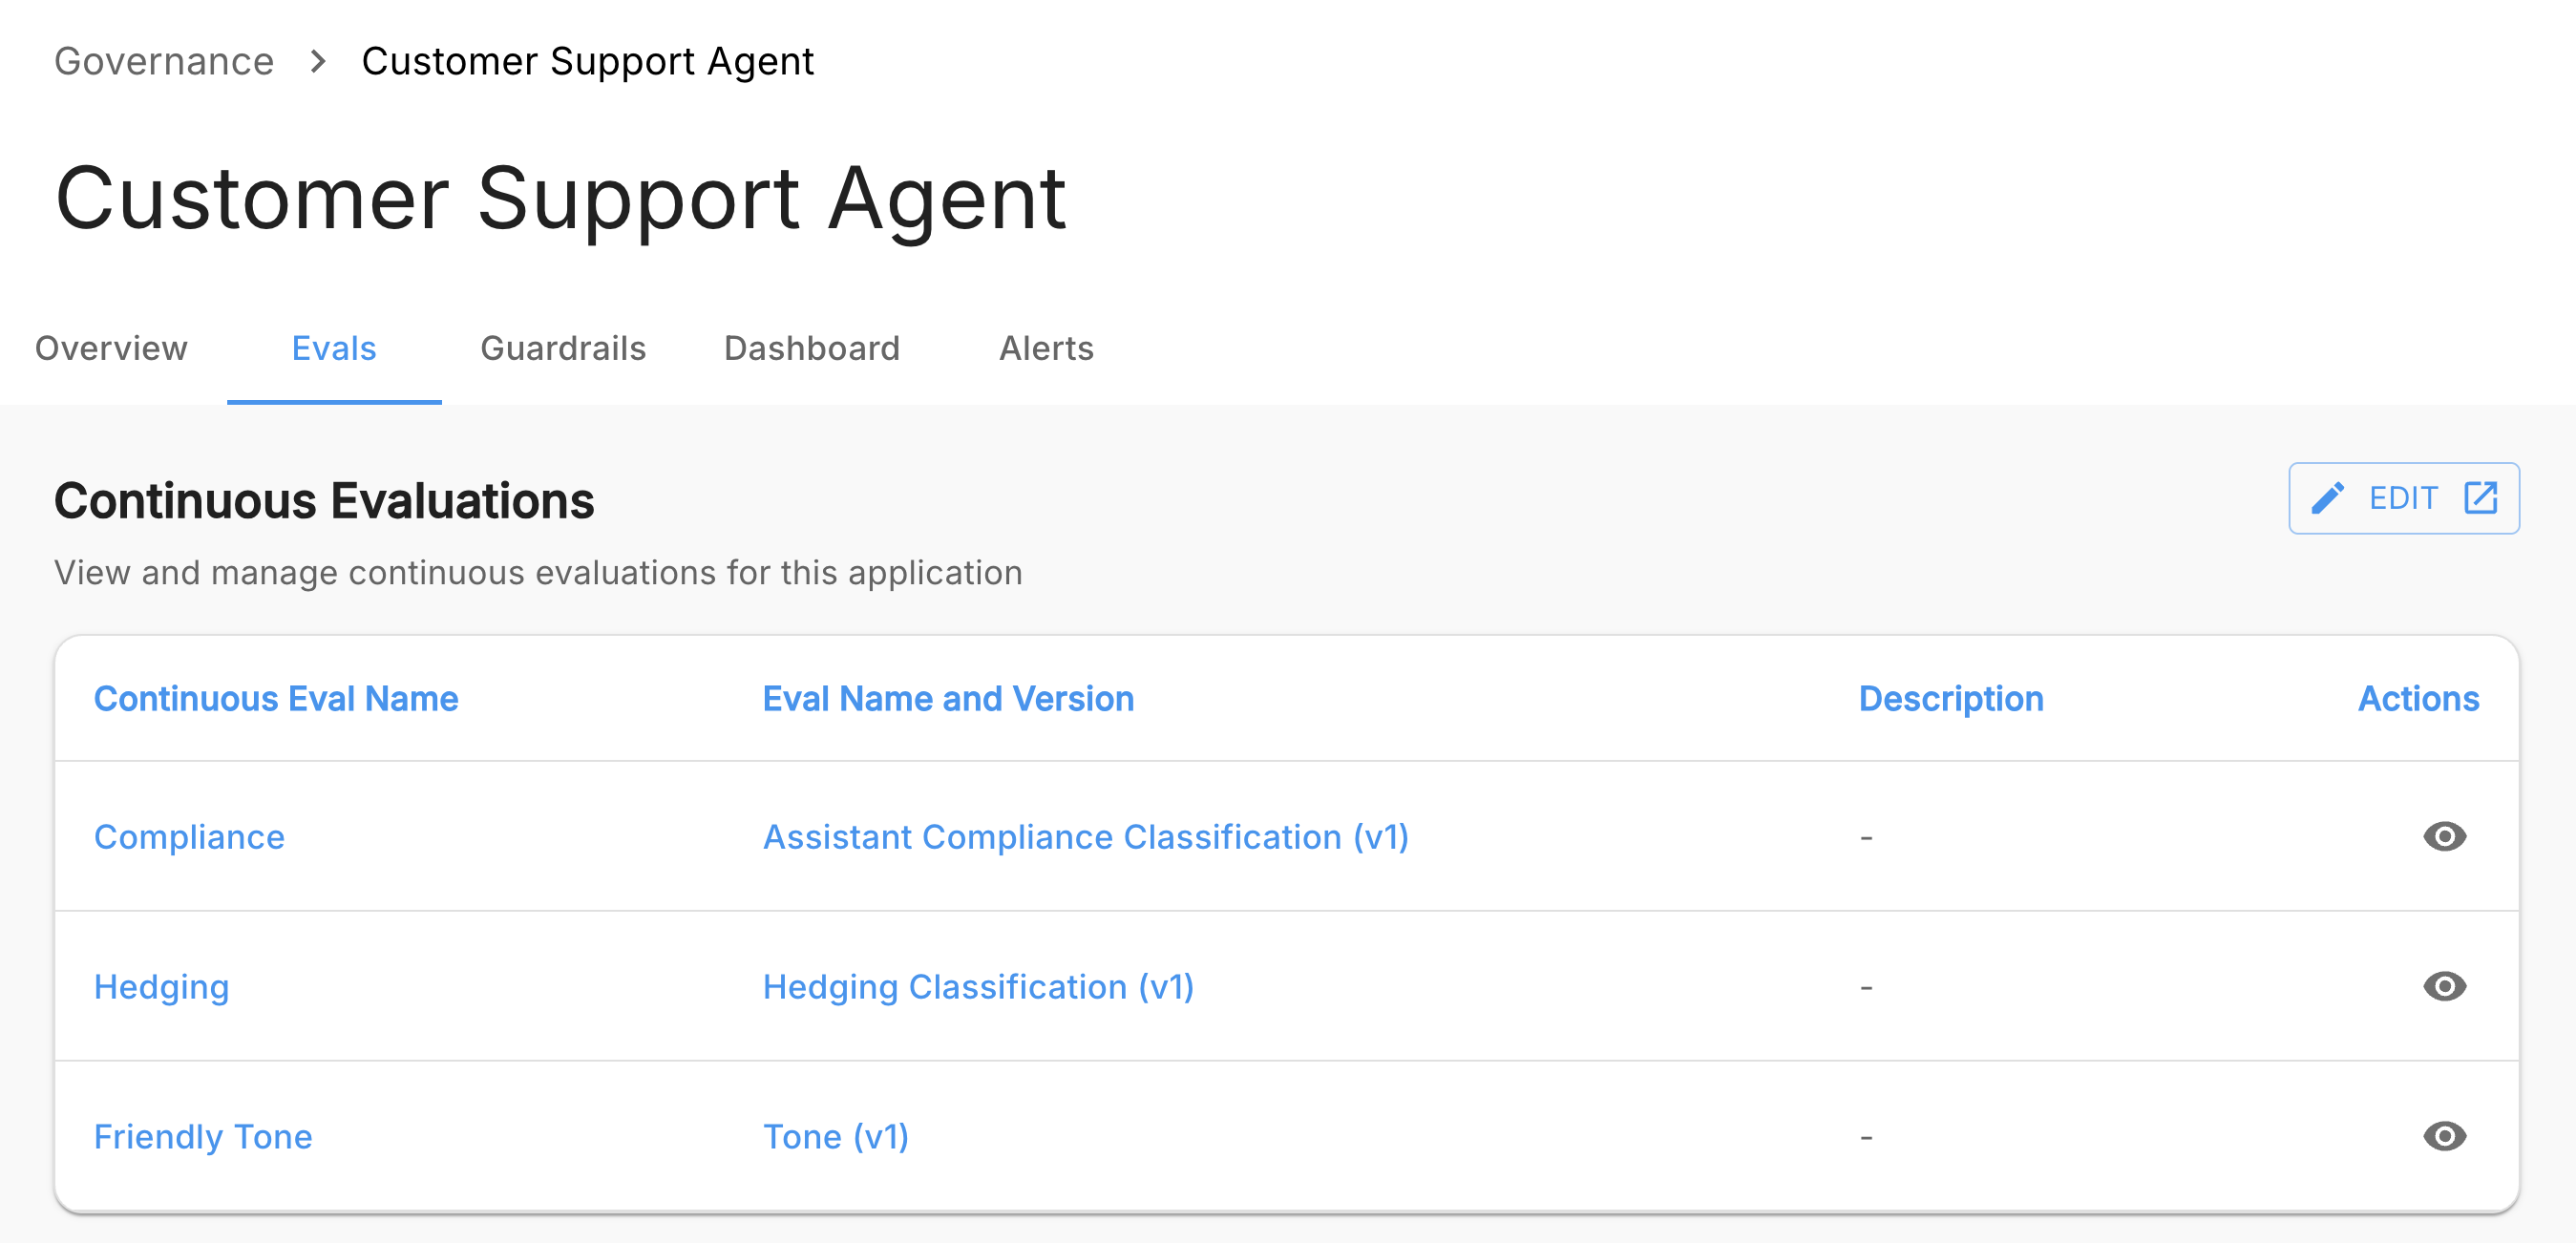Click the external link icon beside EDIT

(2480, 498)
